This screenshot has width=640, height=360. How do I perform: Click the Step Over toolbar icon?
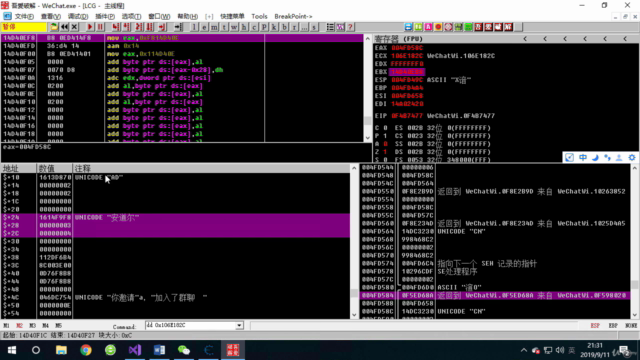pyautogui.click(x=127, y=27)
